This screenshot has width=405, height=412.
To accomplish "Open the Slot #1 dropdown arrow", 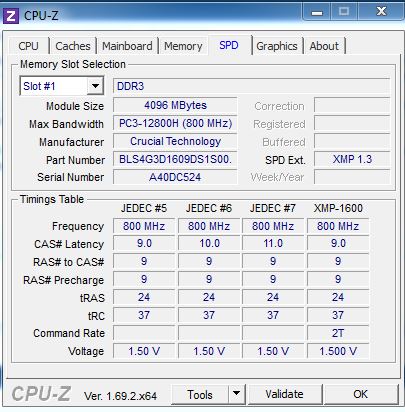I will pyautogui.click(x=95, y=86).
